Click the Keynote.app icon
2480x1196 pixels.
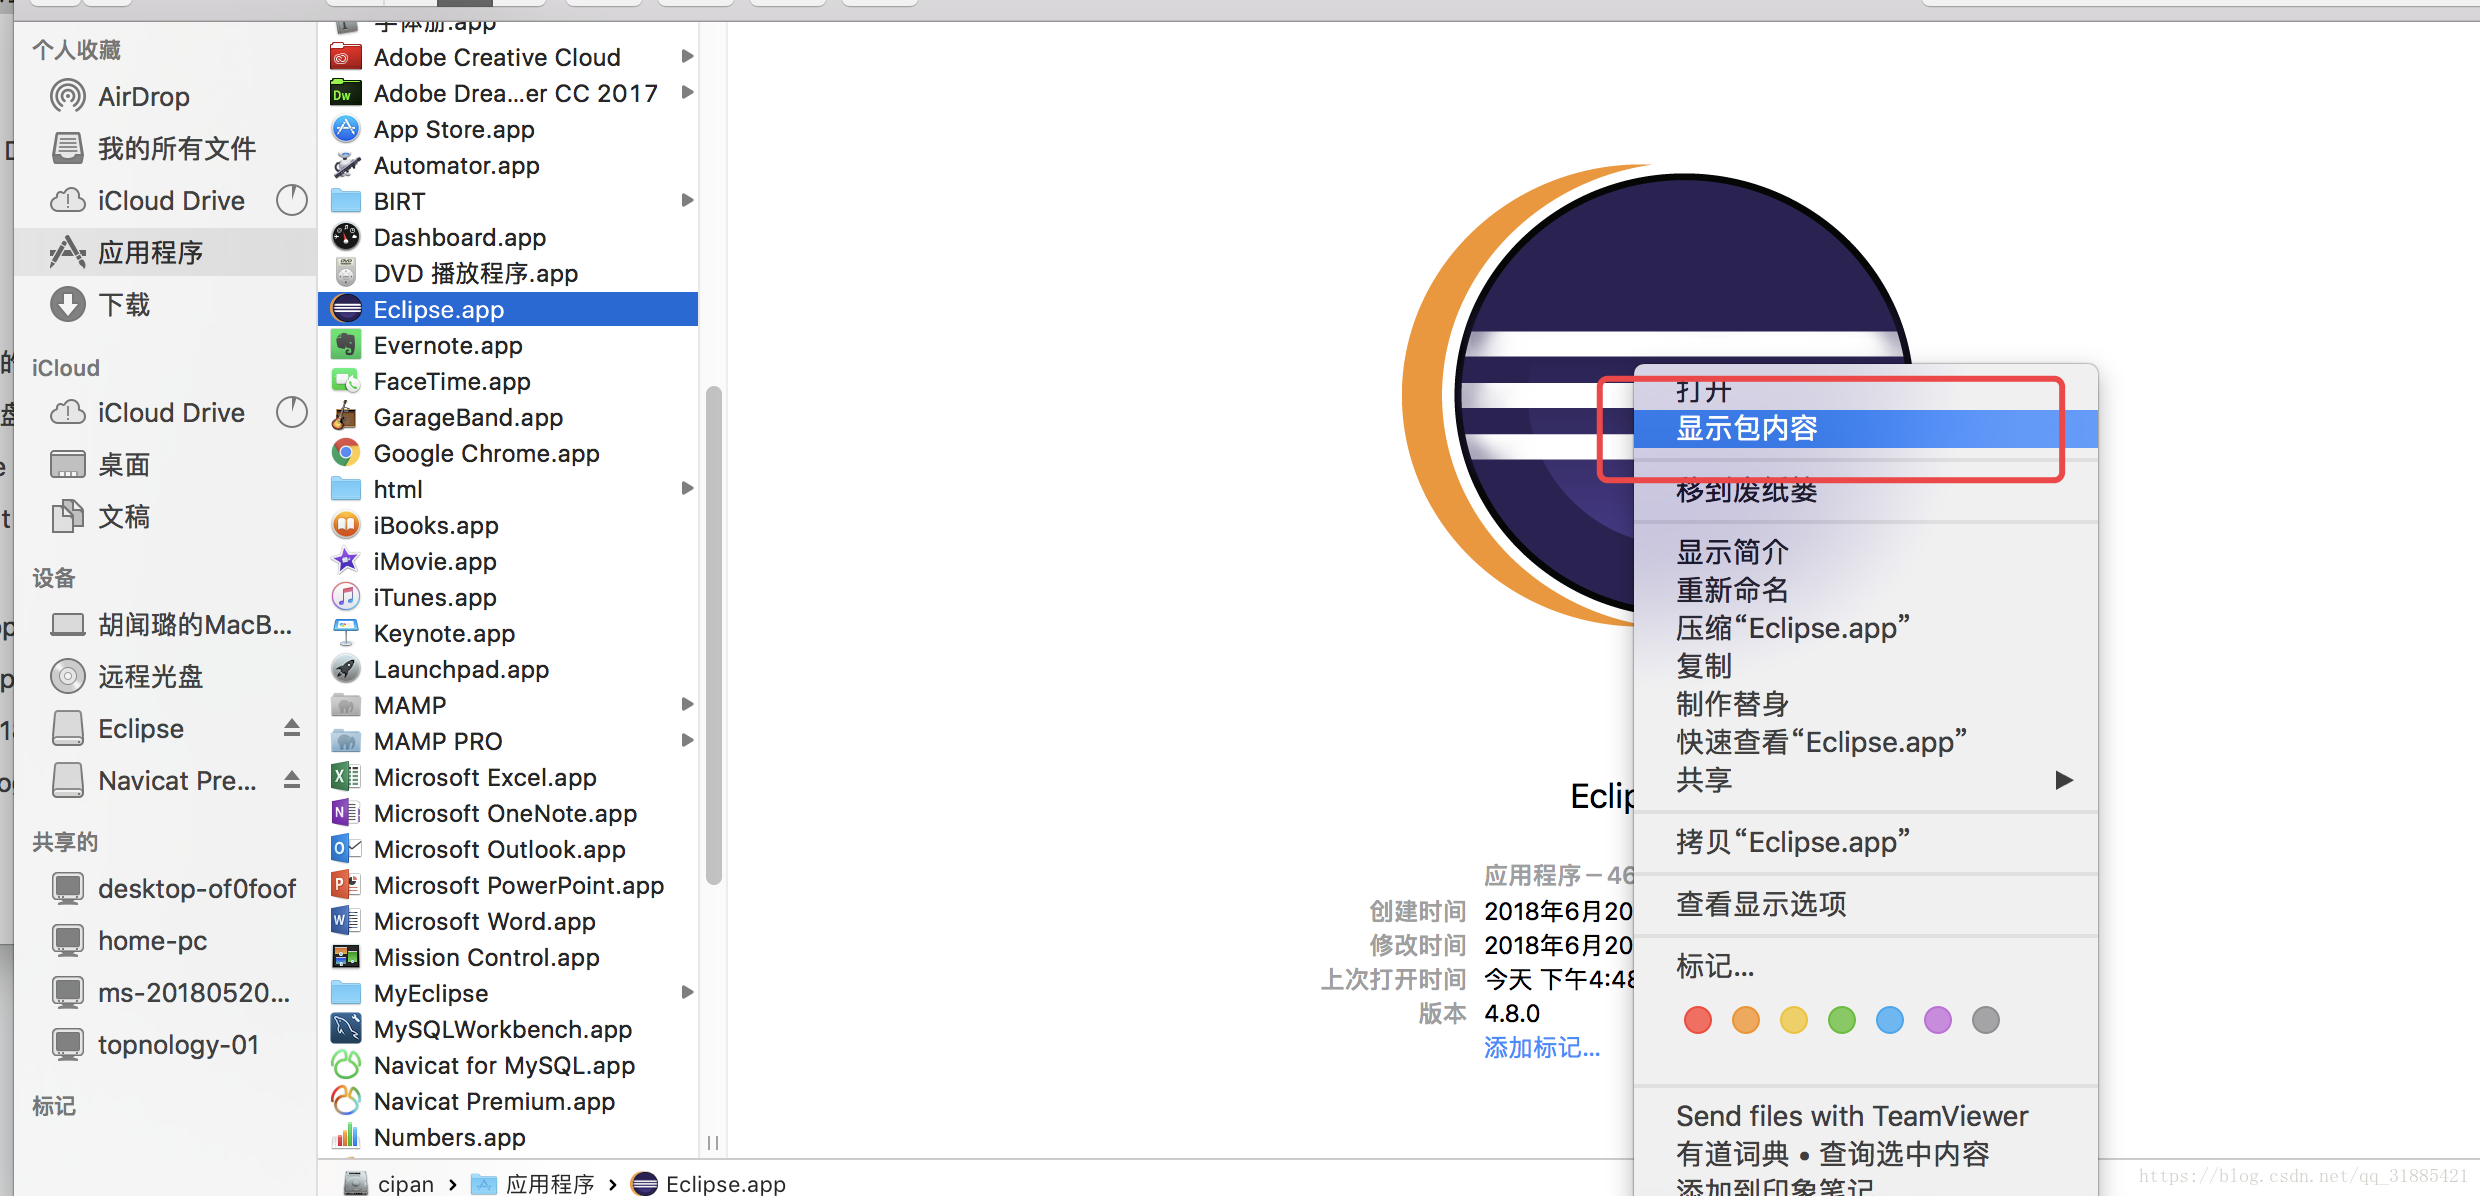(x=345, y=633)
